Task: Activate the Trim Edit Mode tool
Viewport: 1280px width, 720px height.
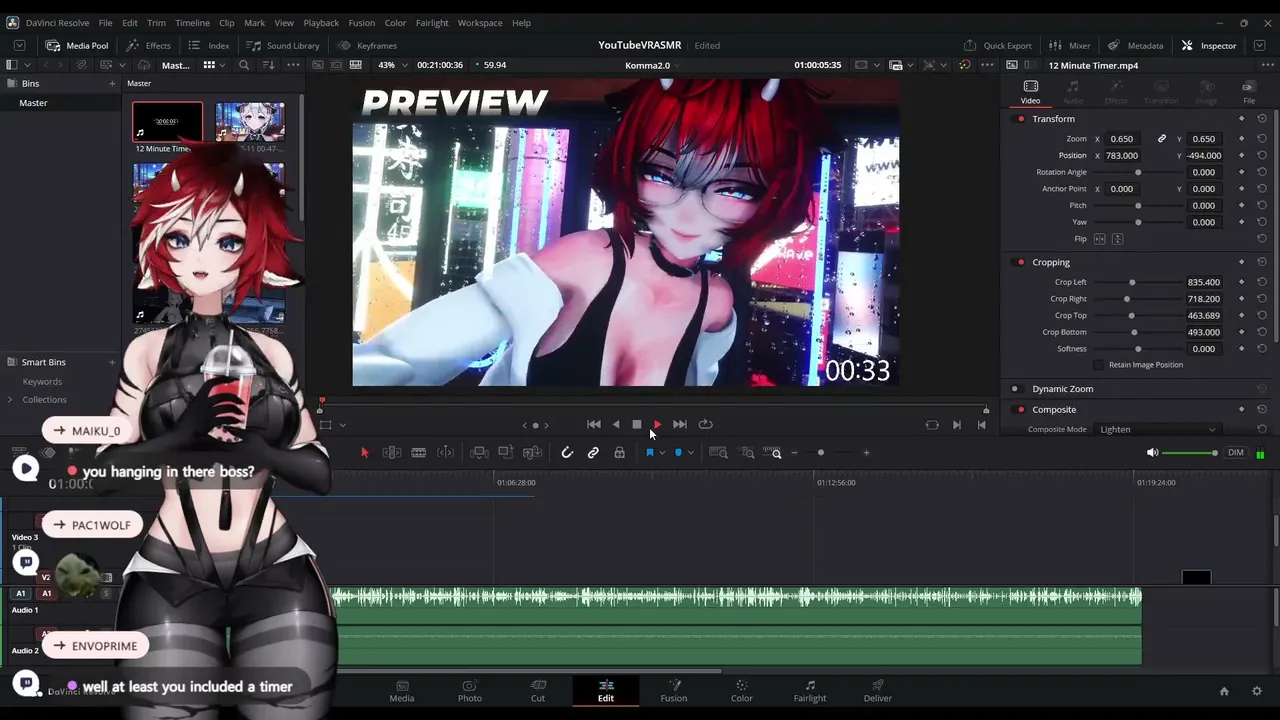Action: pos(392,453)
